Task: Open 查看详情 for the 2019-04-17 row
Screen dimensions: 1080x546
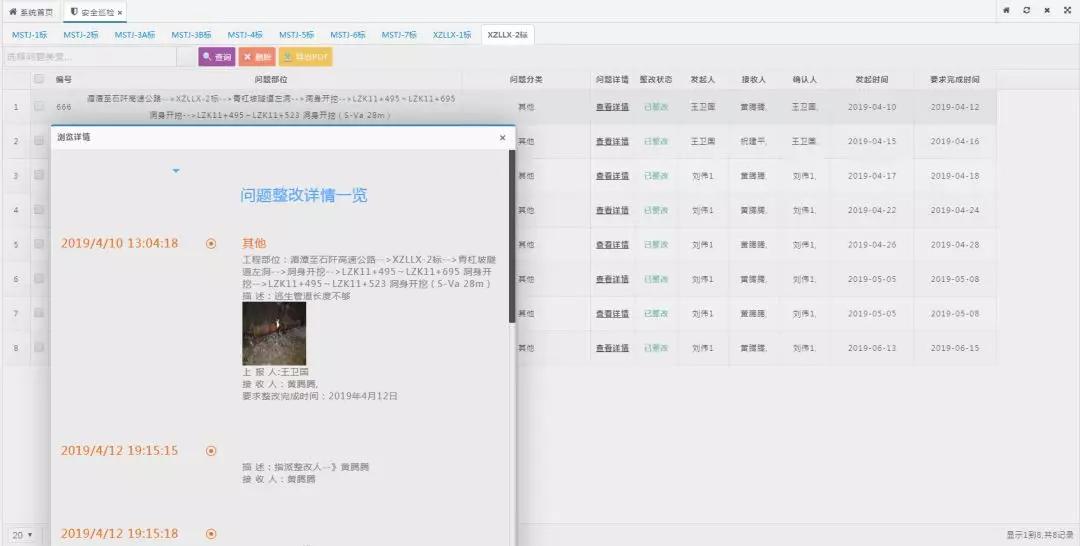Action: coord(612,176)
